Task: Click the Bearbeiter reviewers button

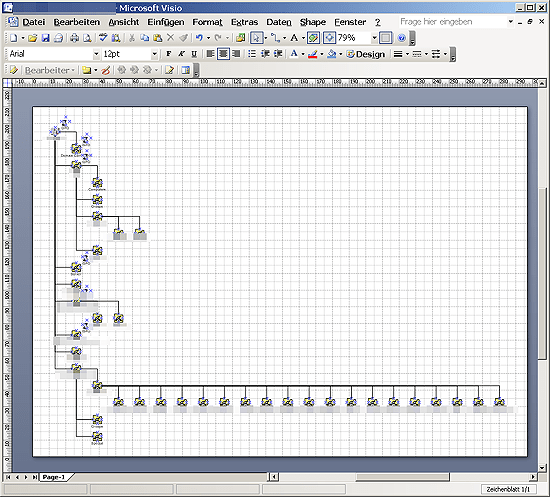Action: pos(49,70)
